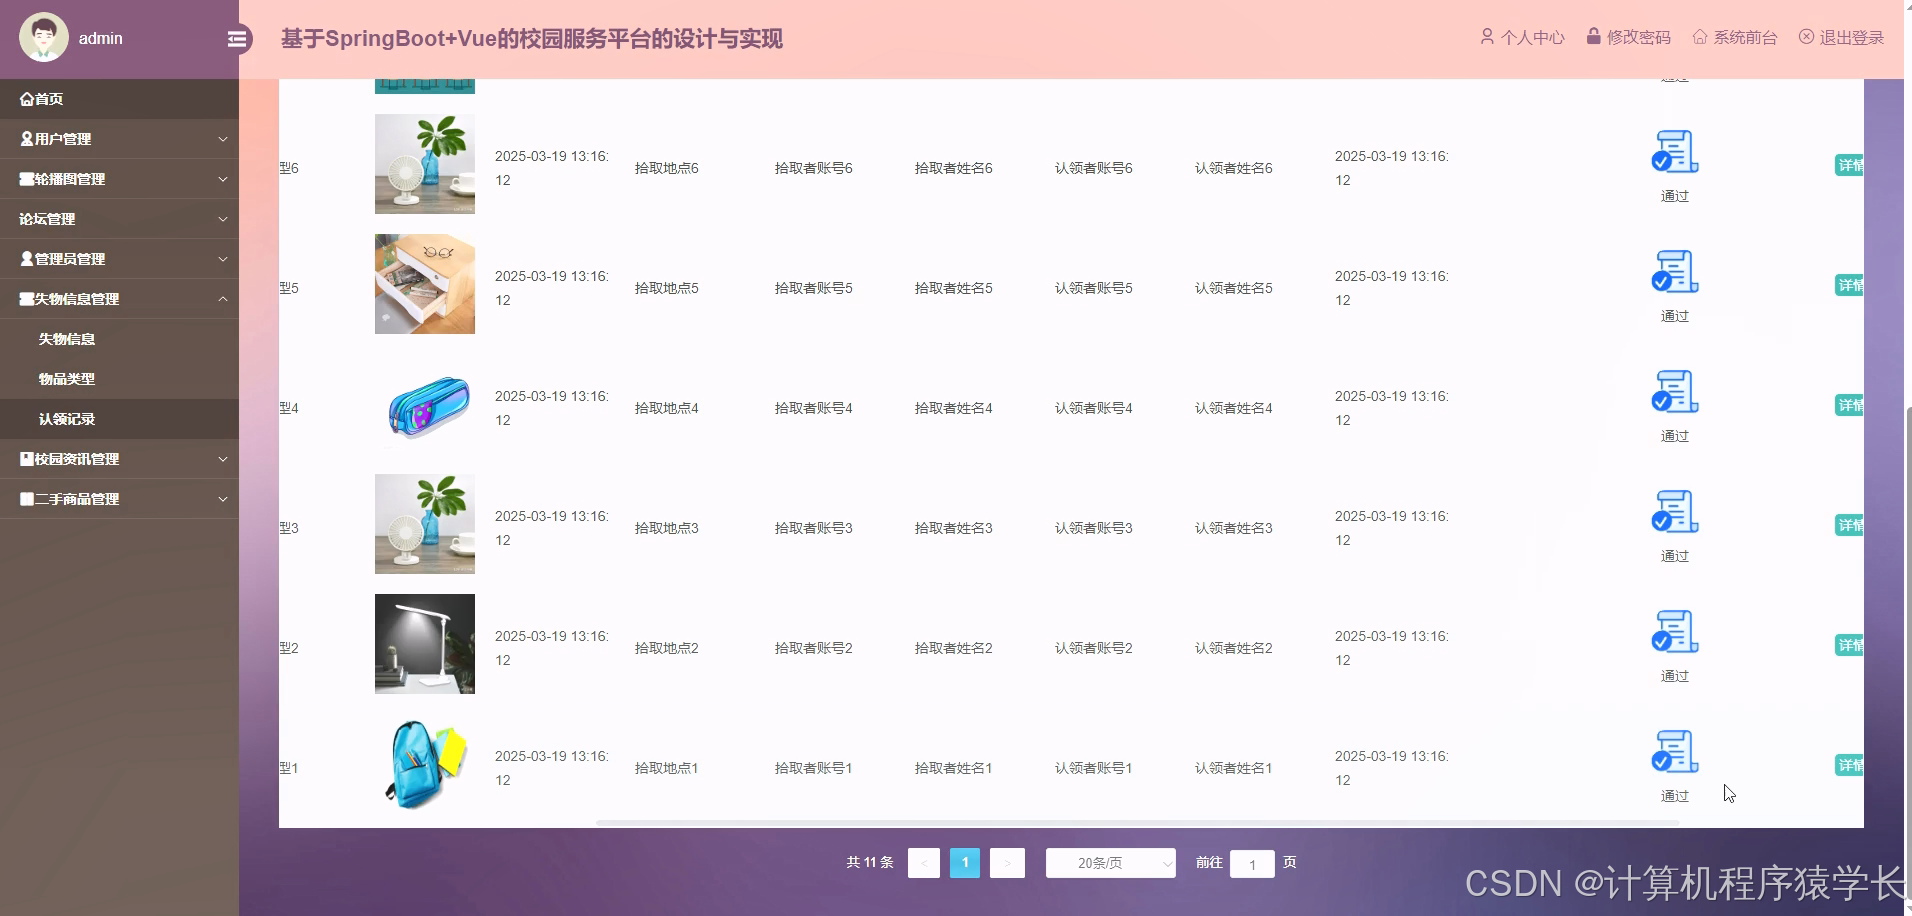The height and width of the screenshot is (916, 1912).
Task: Click the admin avatar image
Action: [x=43, y=36]
